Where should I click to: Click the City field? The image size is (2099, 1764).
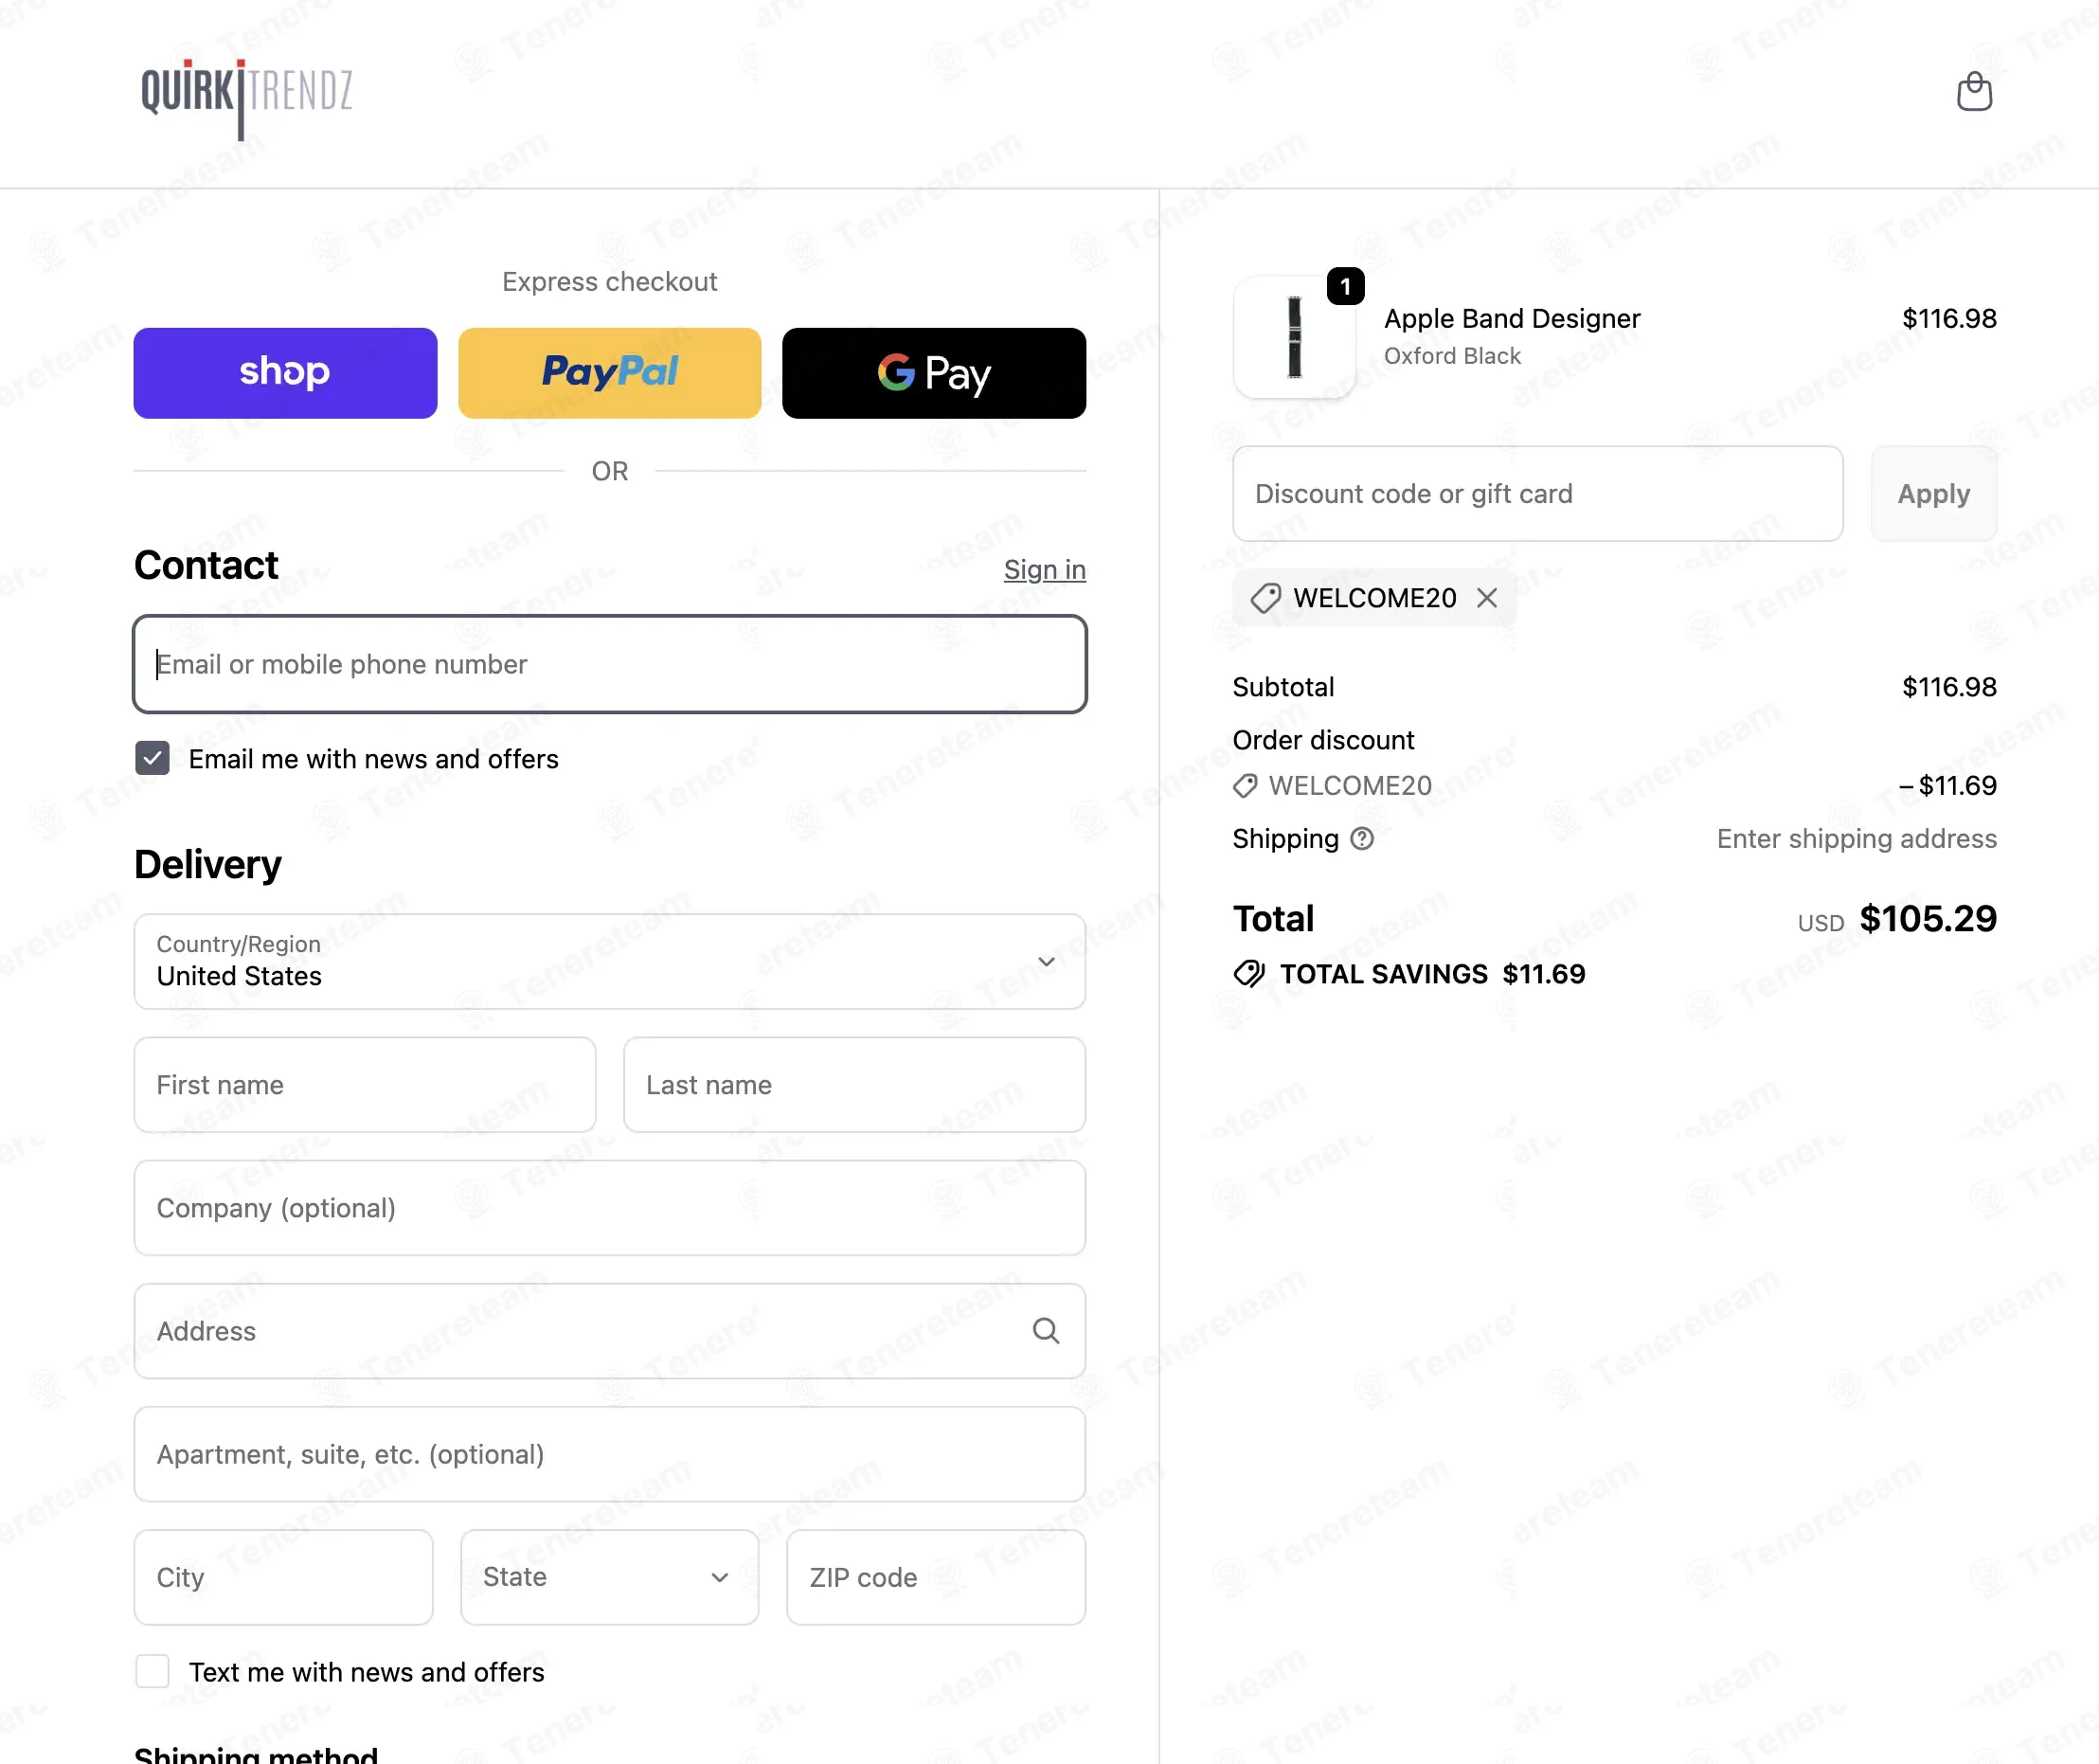click(x=283, y=1577)
